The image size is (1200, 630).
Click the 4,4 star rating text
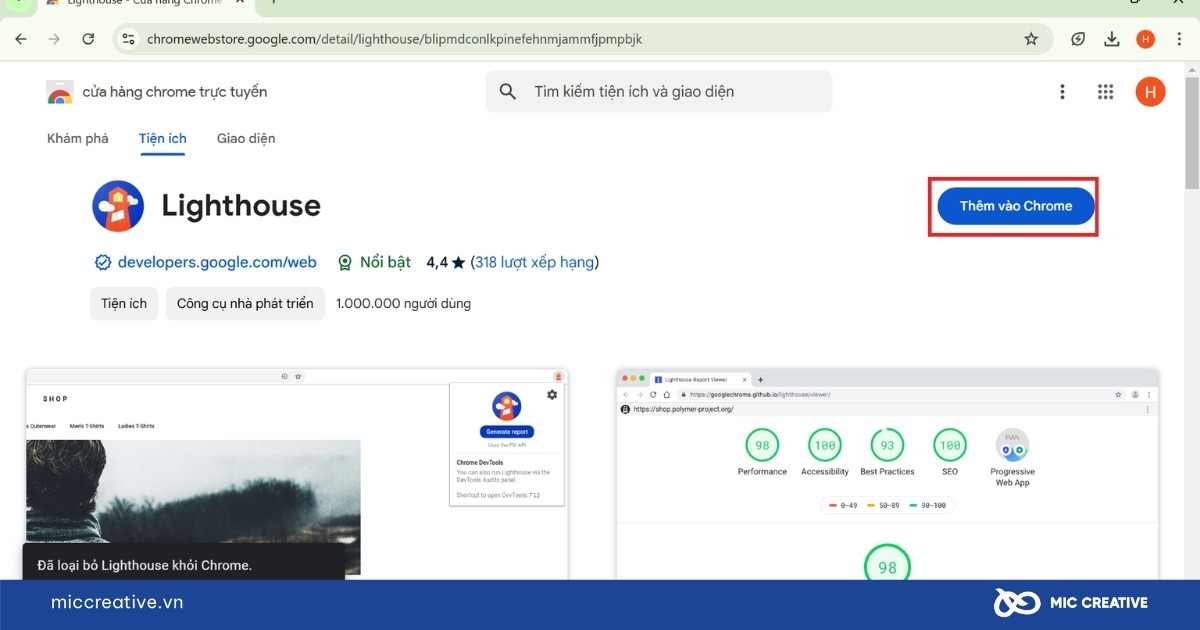[x=446, y=262]
